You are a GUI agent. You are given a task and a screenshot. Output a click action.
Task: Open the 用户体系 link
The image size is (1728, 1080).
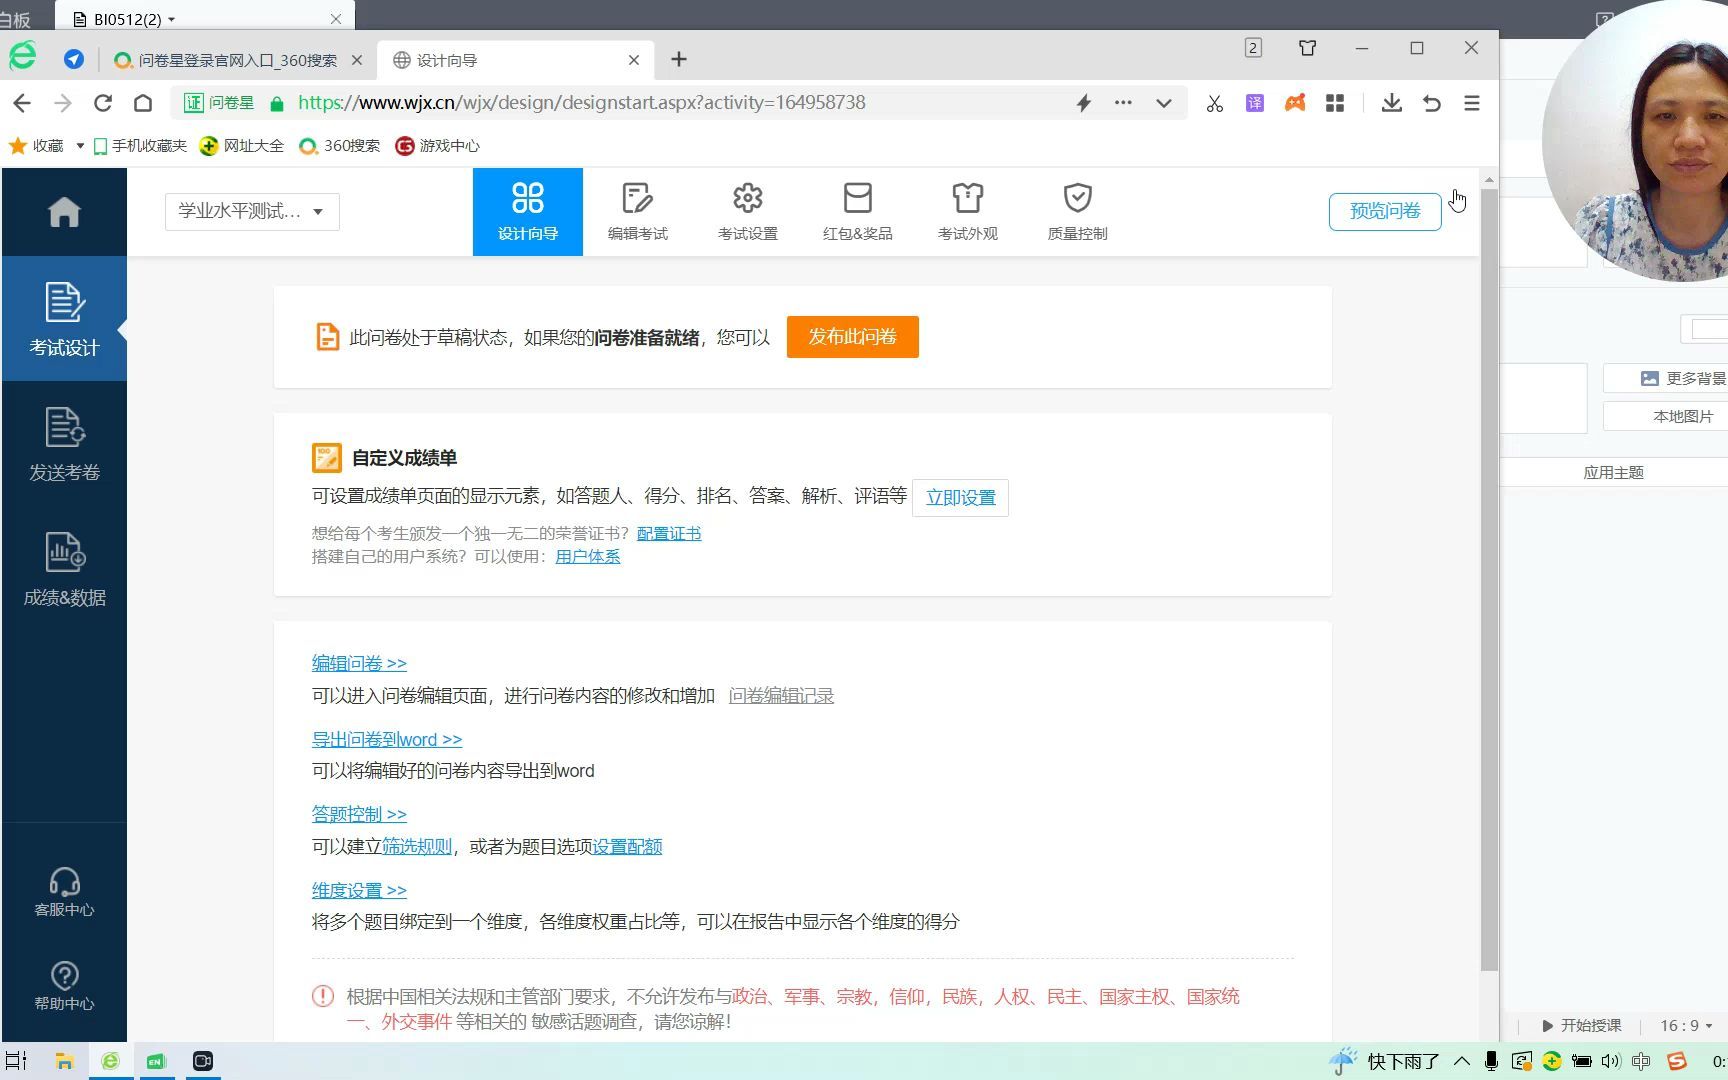coord(588,556)
